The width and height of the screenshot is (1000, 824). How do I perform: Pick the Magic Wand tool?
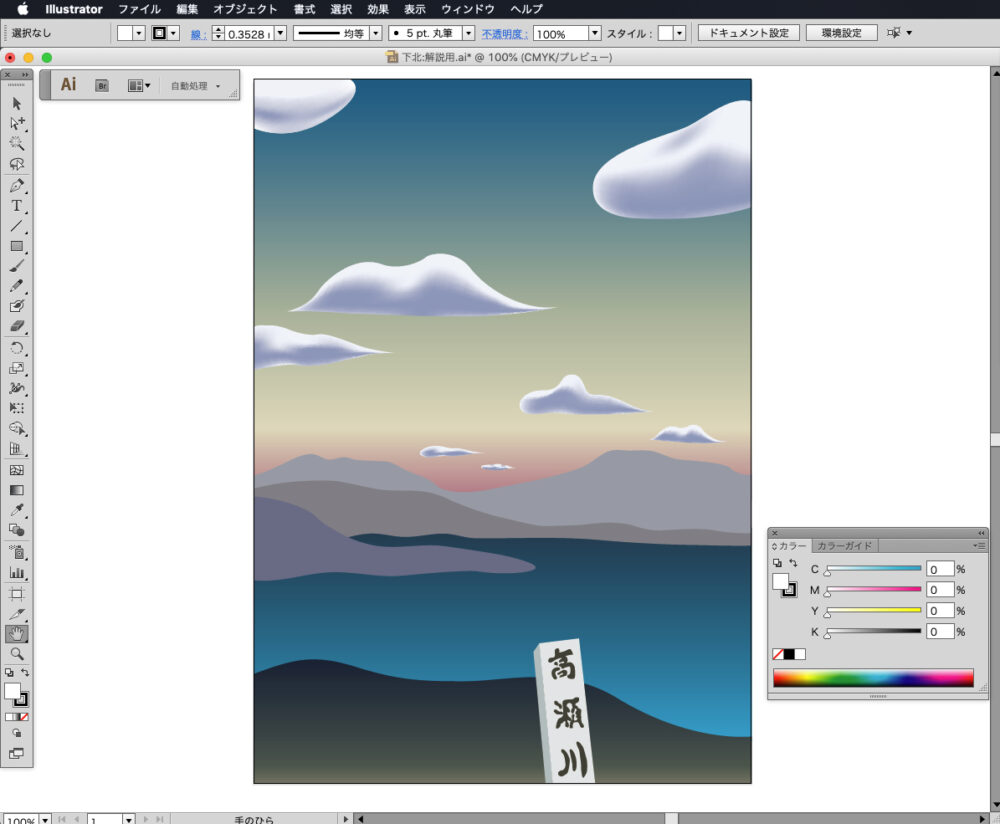click(17, 143)
